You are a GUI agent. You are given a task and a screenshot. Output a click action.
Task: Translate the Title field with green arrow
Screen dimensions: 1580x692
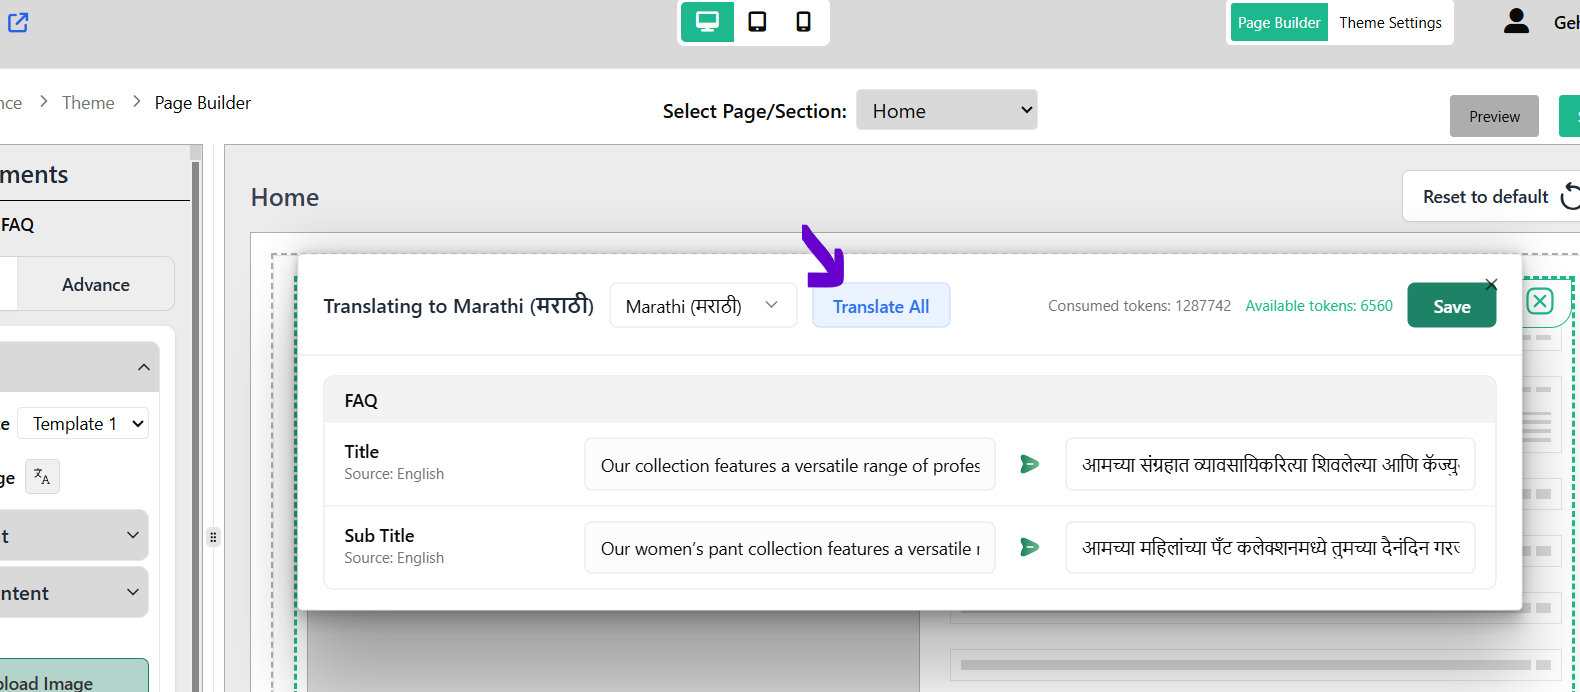click(x=1029, y=464)
